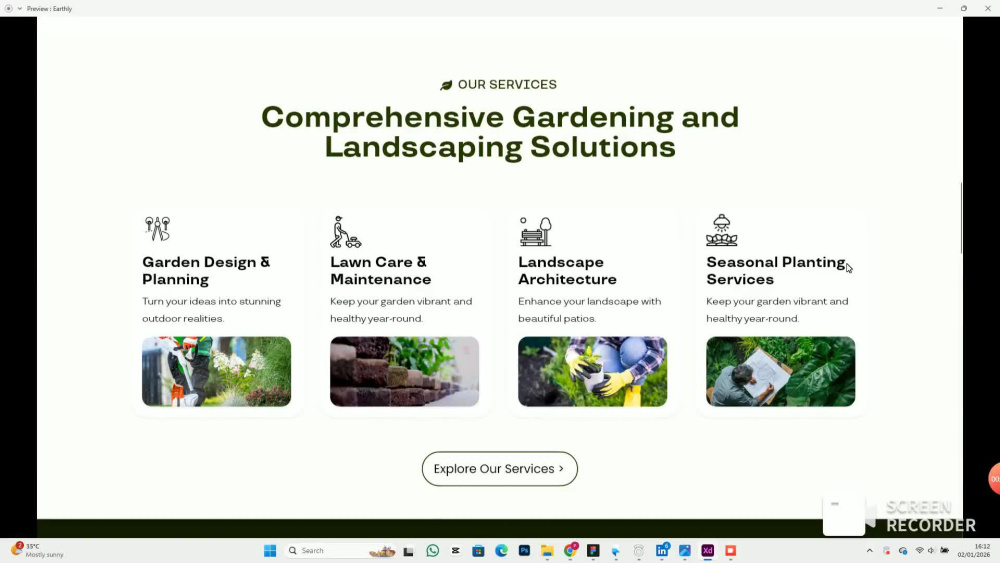Open Google Chrome from the taskbar
Image resolution: width=1000 pixels, height=563 pixels.
click(570, 550)
